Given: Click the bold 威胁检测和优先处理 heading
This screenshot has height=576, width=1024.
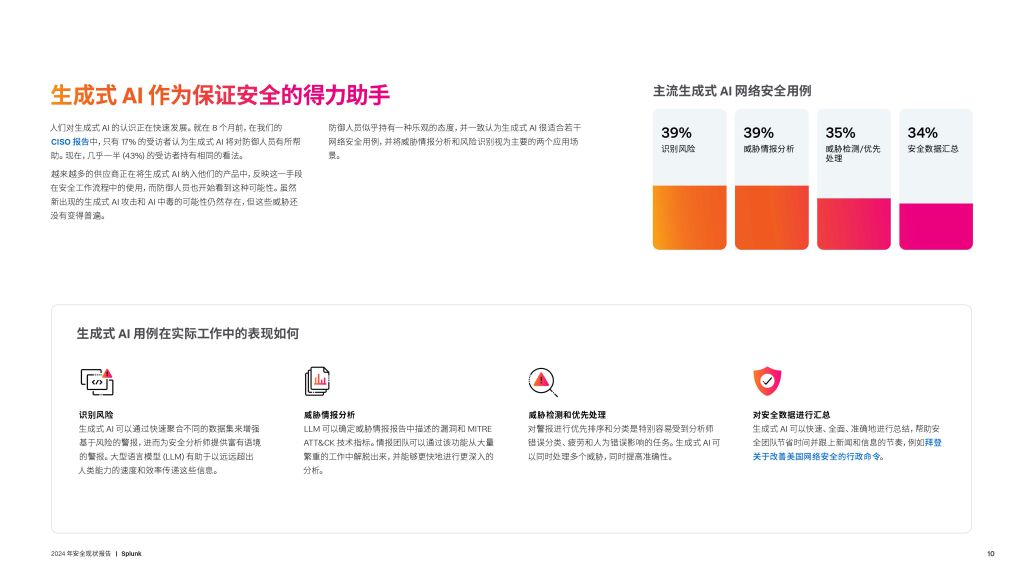Looking at the screenshot, I should click(x=567, y=415).
